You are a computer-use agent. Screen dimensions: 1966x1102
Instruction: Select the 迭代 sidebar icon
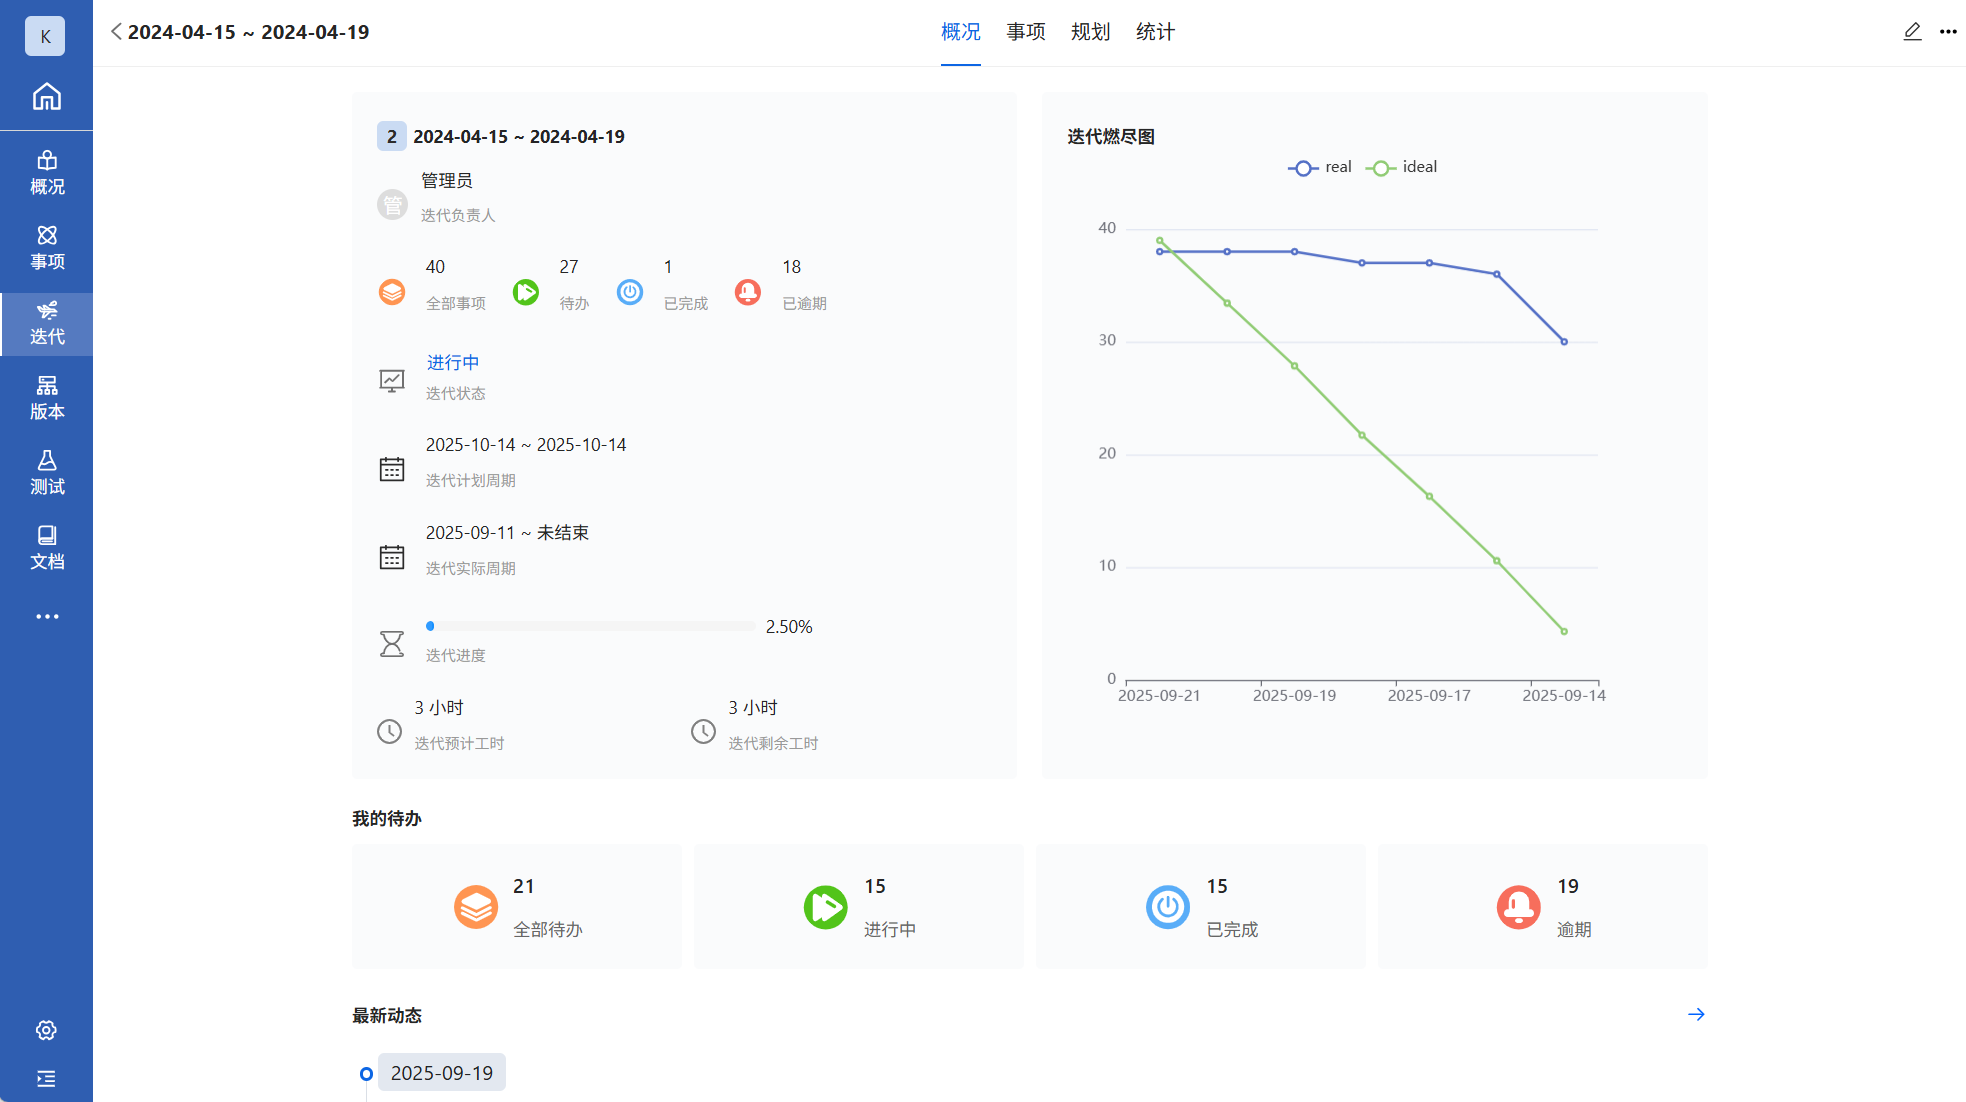pos(46,322)
